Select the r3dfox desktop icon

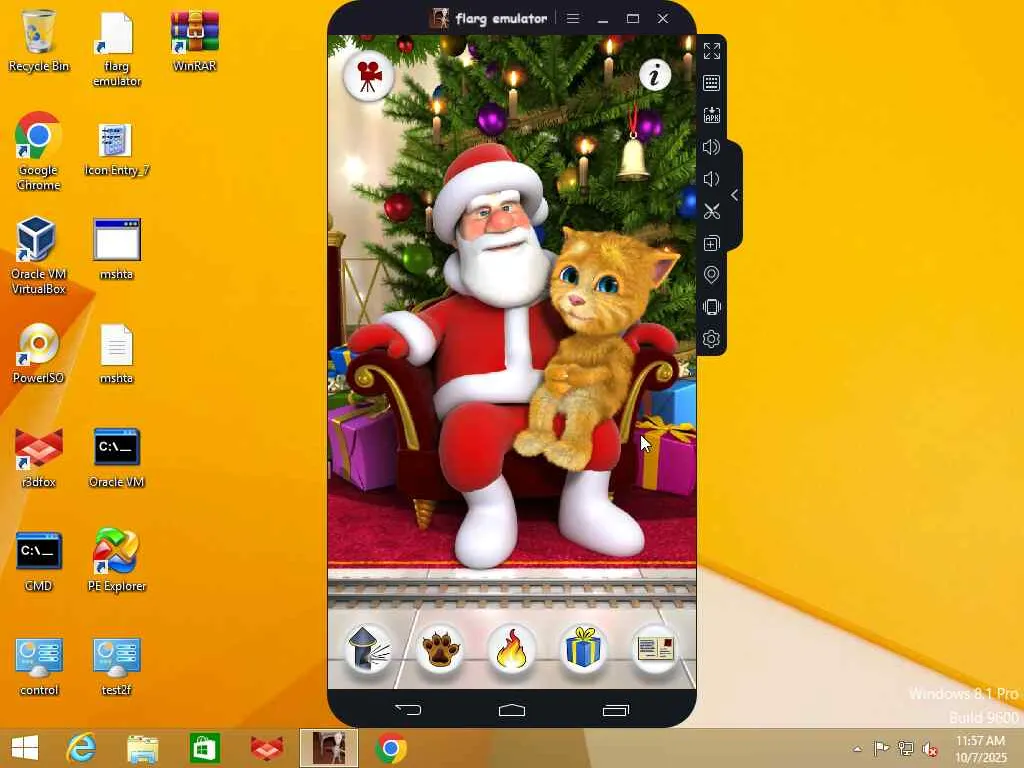39,457
